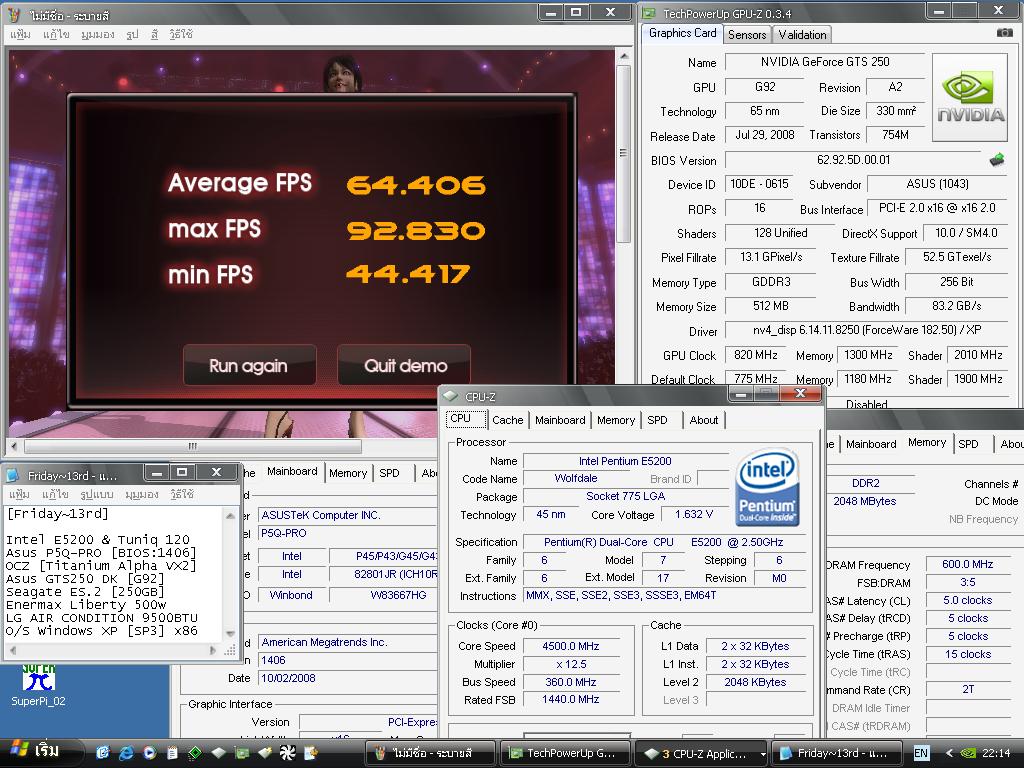Open the Sensors tab in GPU-Z
1024x768 pixels.
[x=746, y=35]
